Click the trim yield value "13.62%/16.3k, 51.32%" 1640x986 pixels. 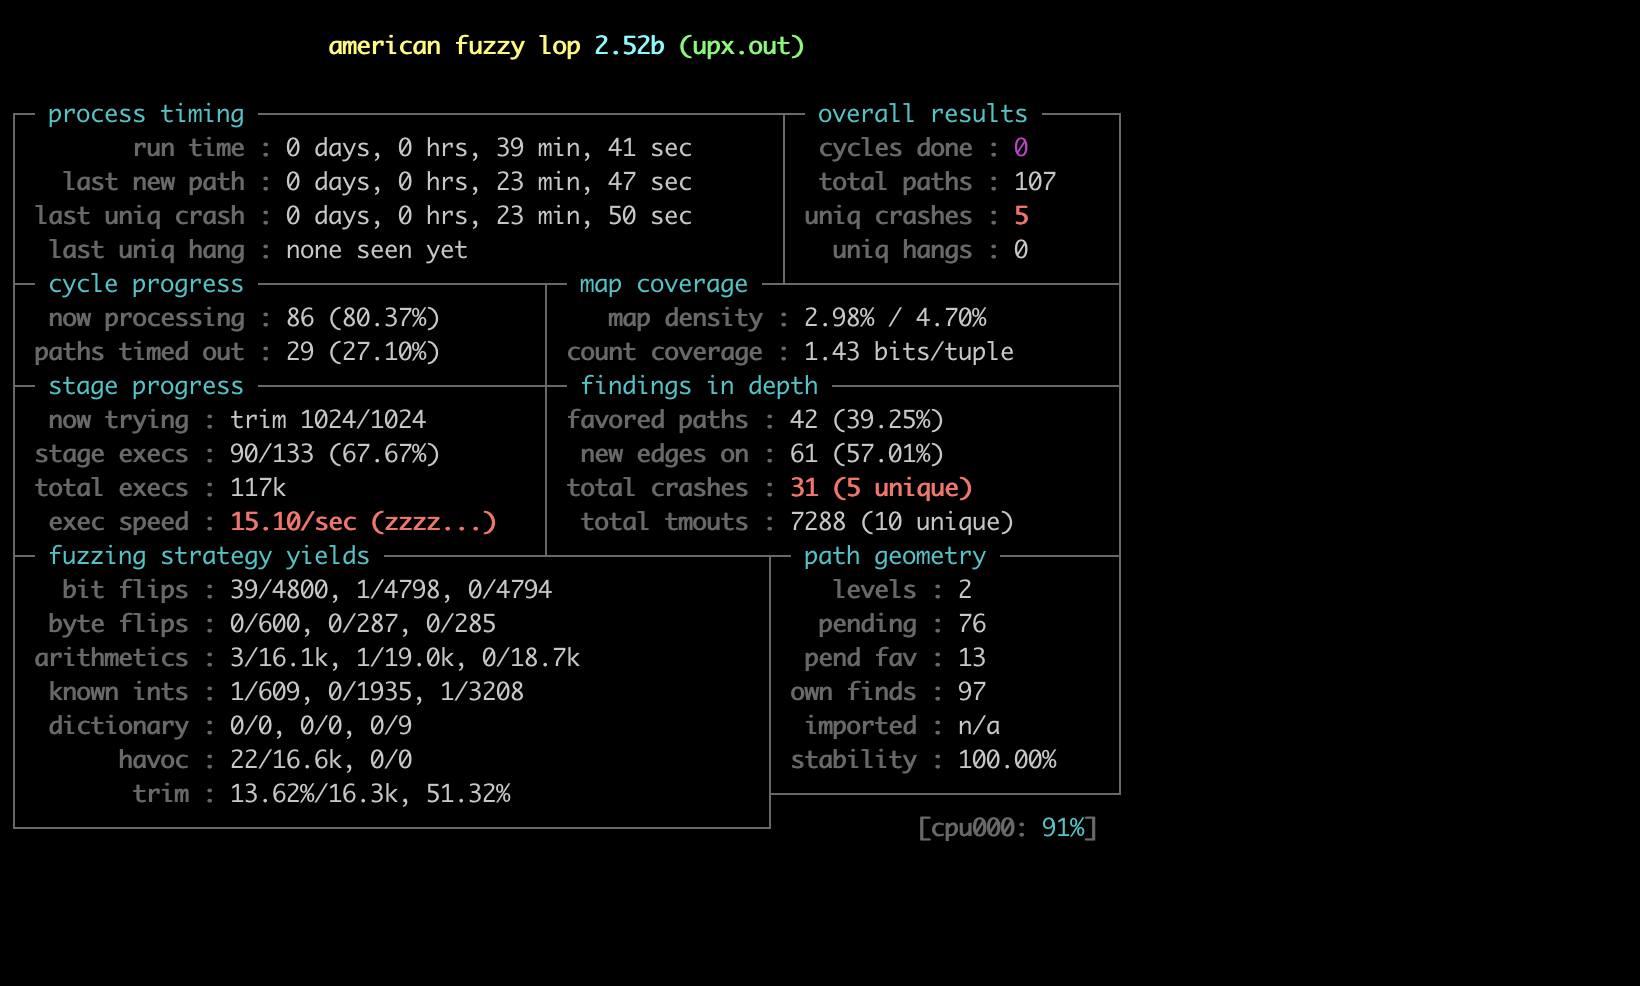point(370,794)
